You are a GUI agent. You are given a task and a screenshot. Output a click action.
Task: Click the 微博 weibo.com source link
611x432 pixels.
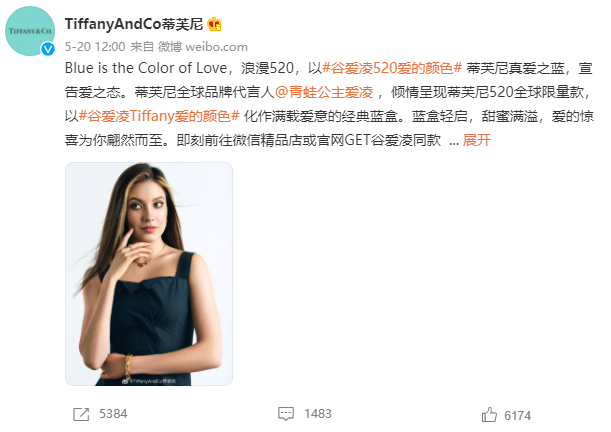[203, 47]
